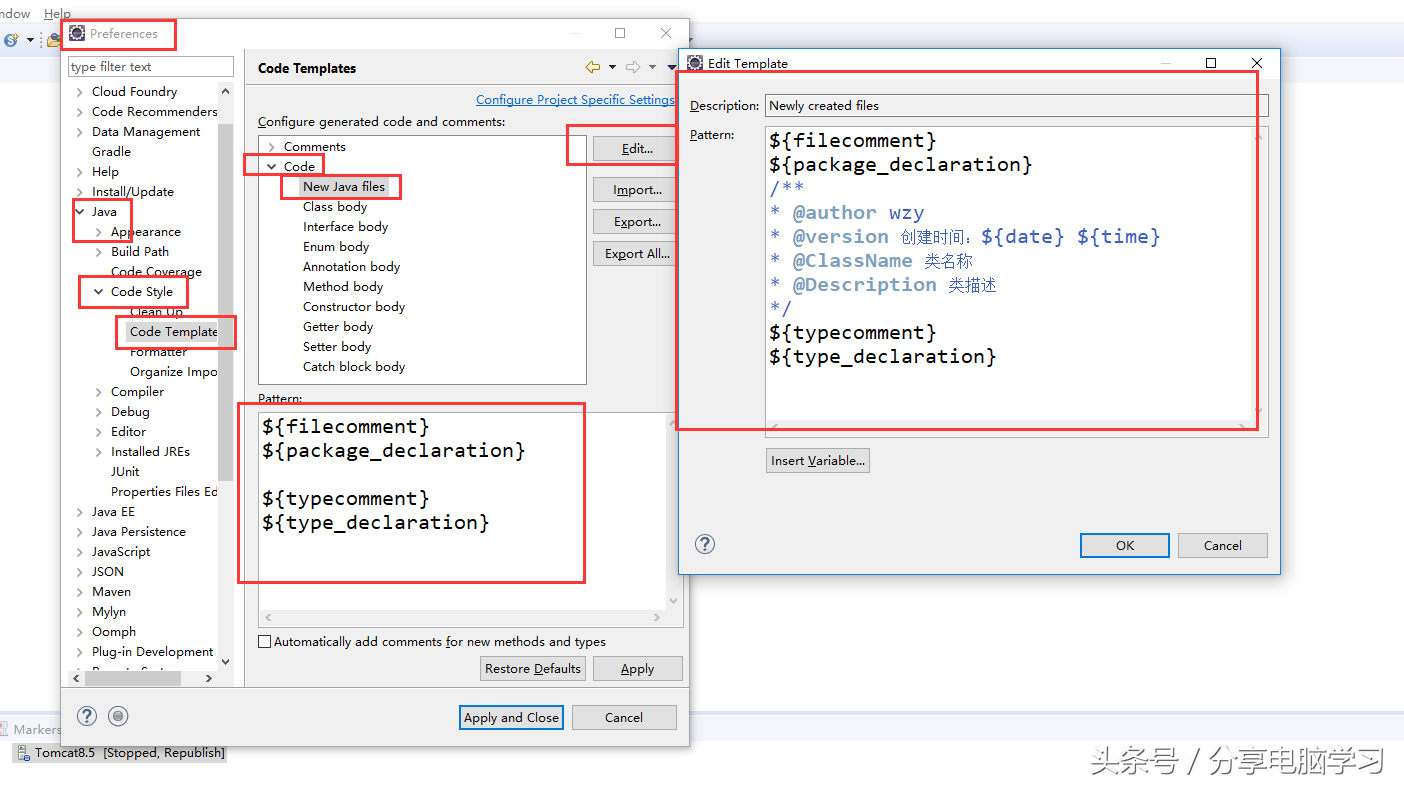Click the preferences tree vertical scrollbar
This screenshot has height=787, width=1404.
coord(225,300)
